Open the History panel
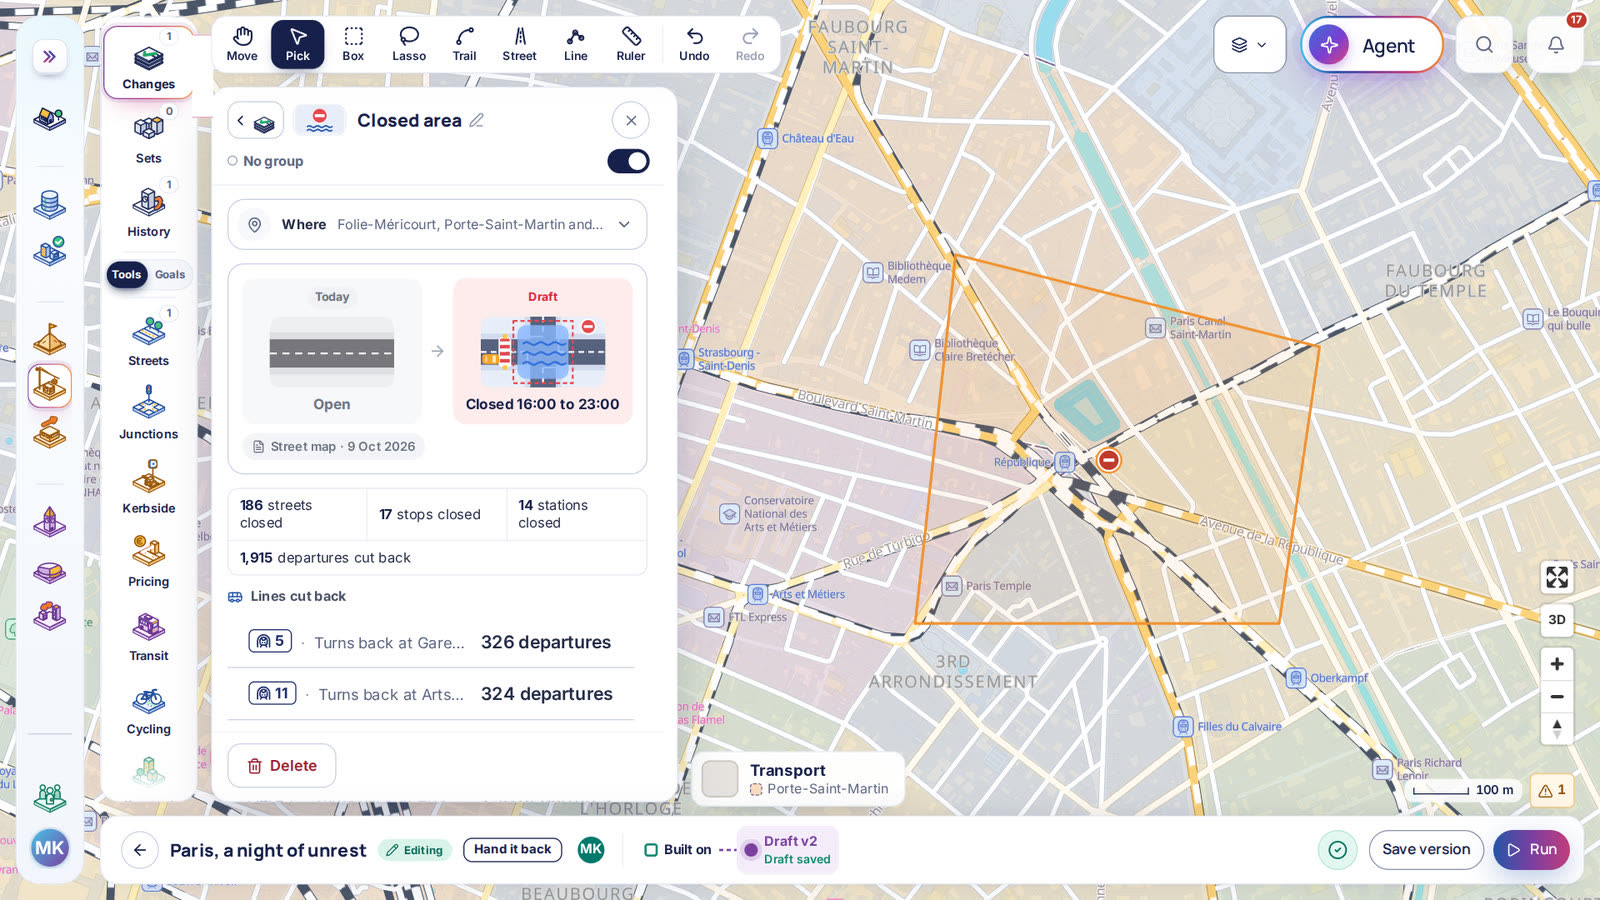 (149, 211)
